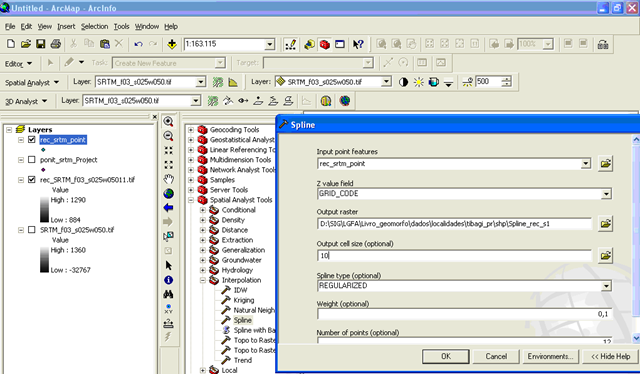This screenshot has height=374, width=640.
Task: Click the Full Extent globe icon
Action: click(x=168, y=193)
